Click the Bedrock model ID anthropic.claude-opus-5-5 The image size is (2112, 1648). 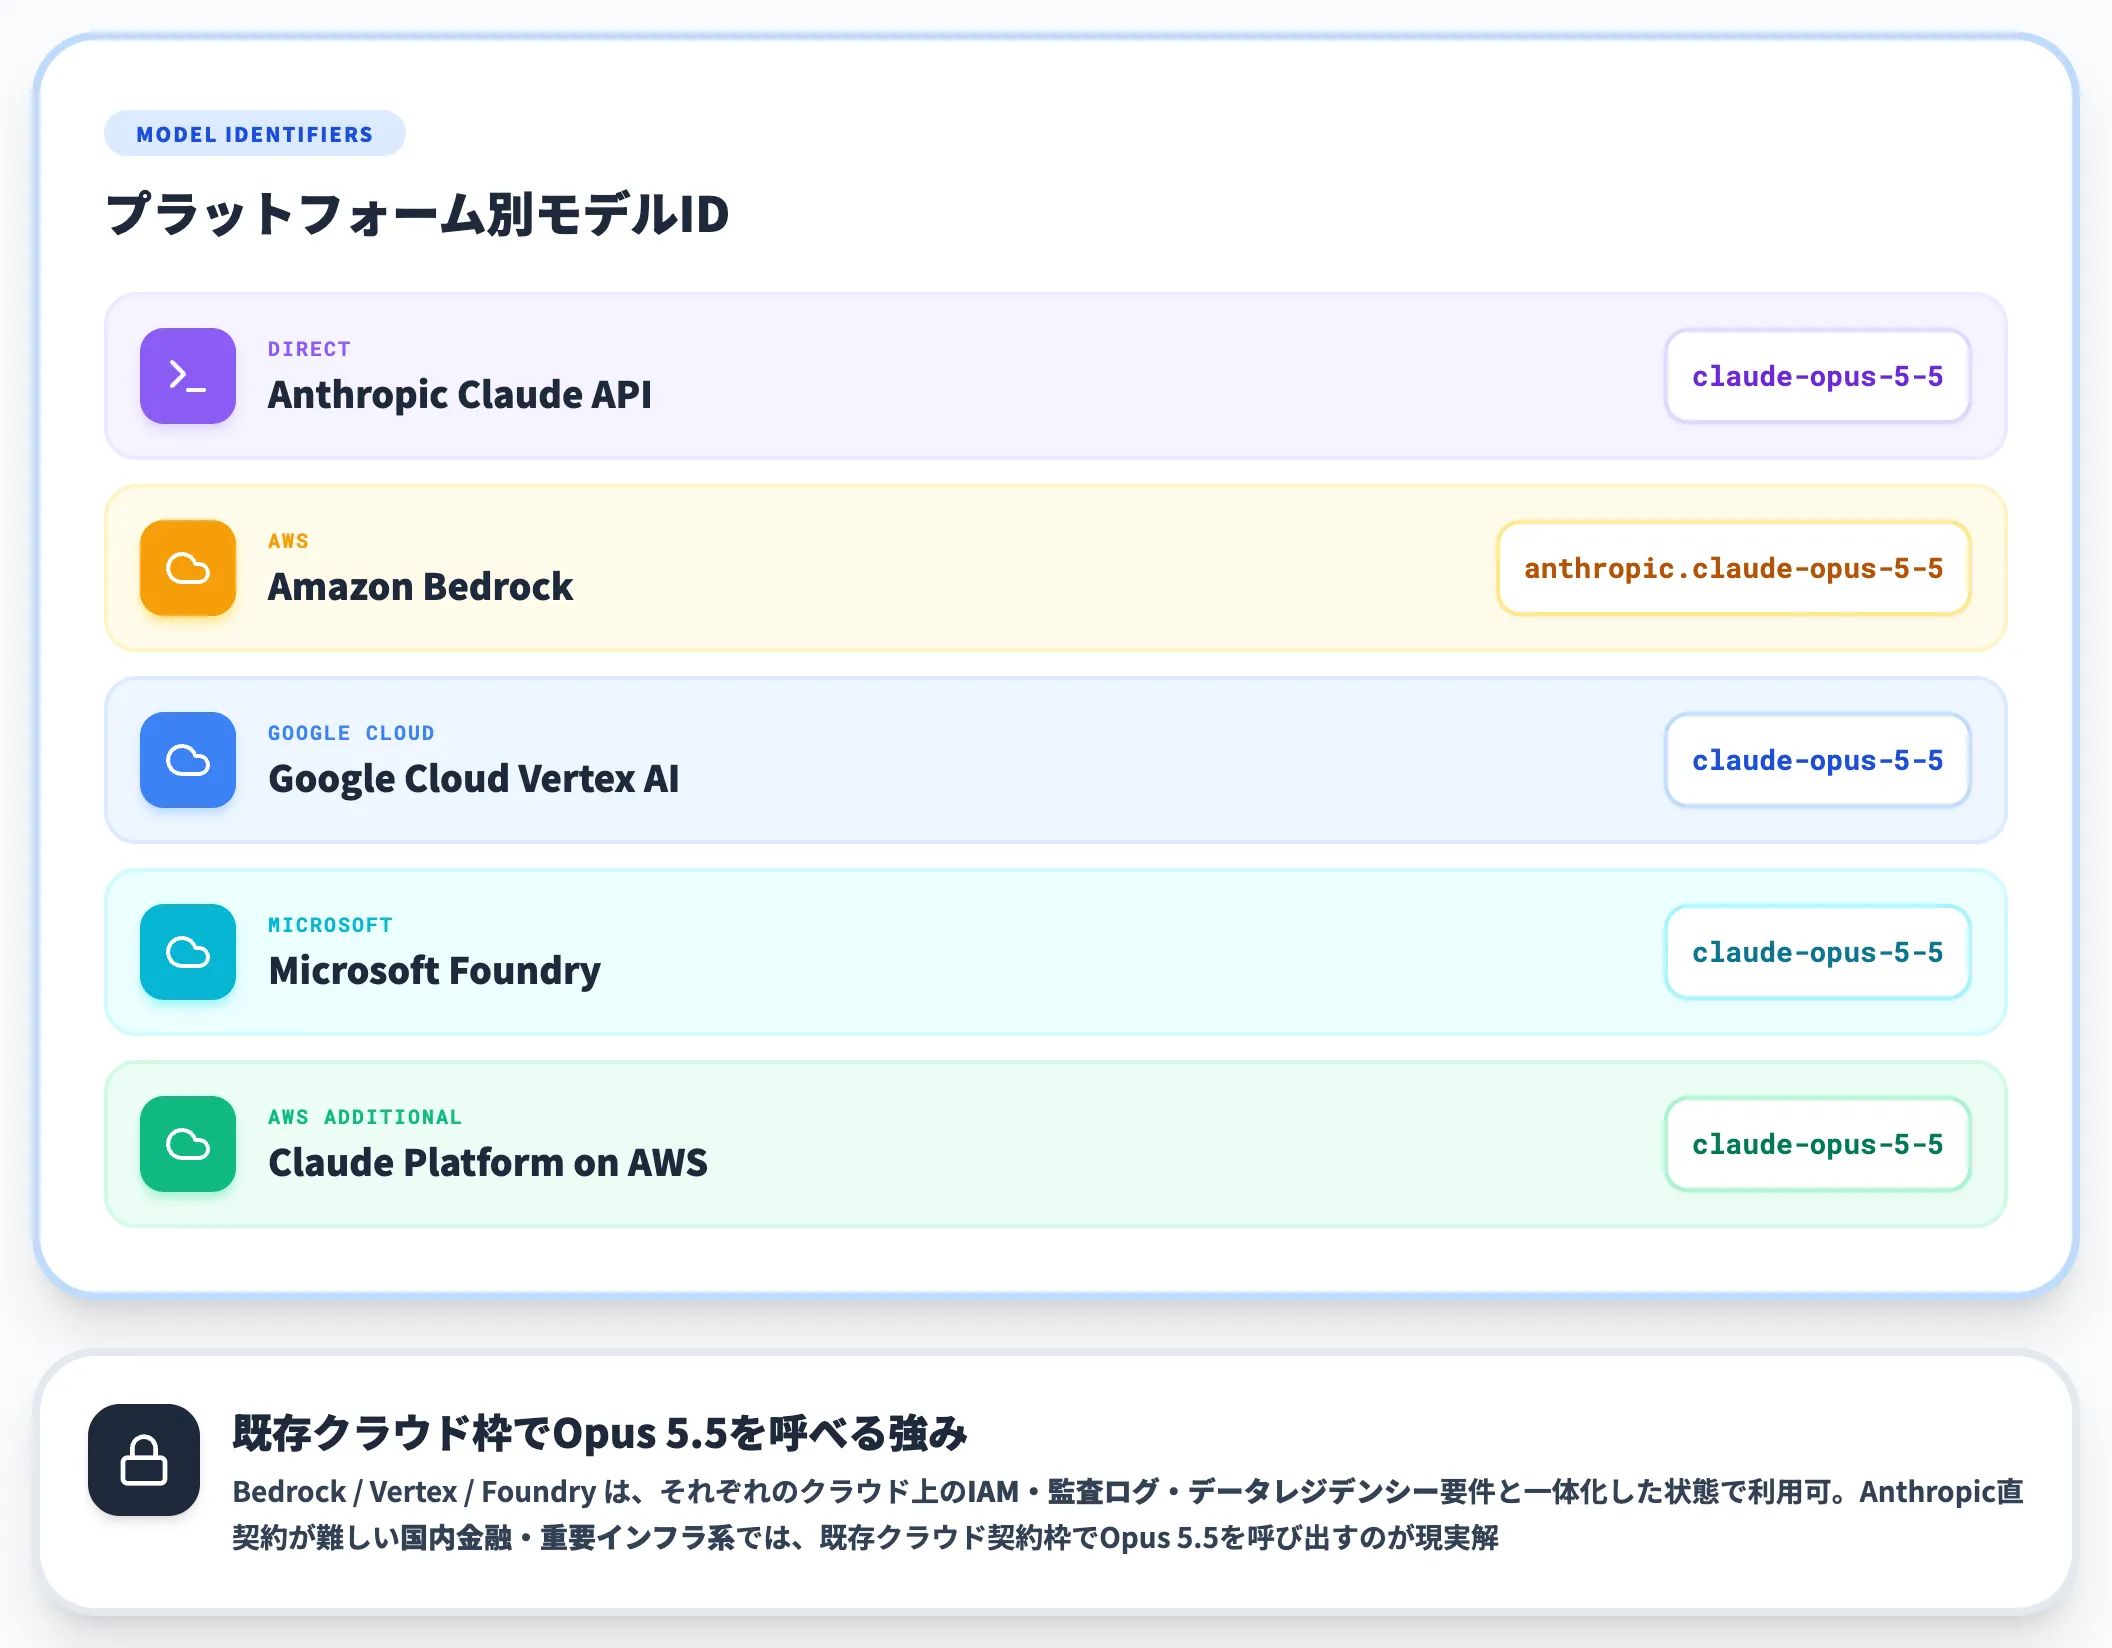1733,568
